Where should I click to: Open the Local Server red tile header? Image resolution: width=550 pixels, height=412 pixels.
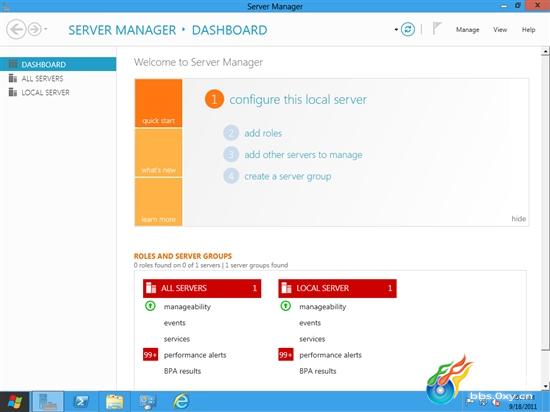337,288
